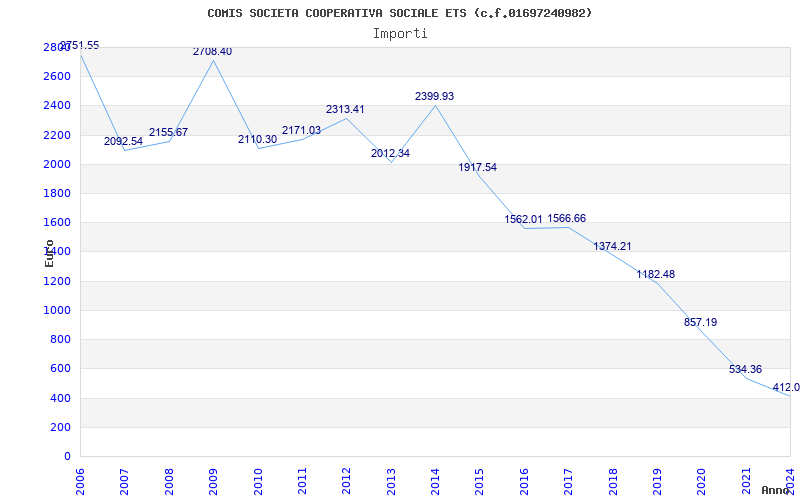The height and width of the screenshot is (500, 800).
Task: Click the 2008 x-axis year label
Action: pos(169,482)
